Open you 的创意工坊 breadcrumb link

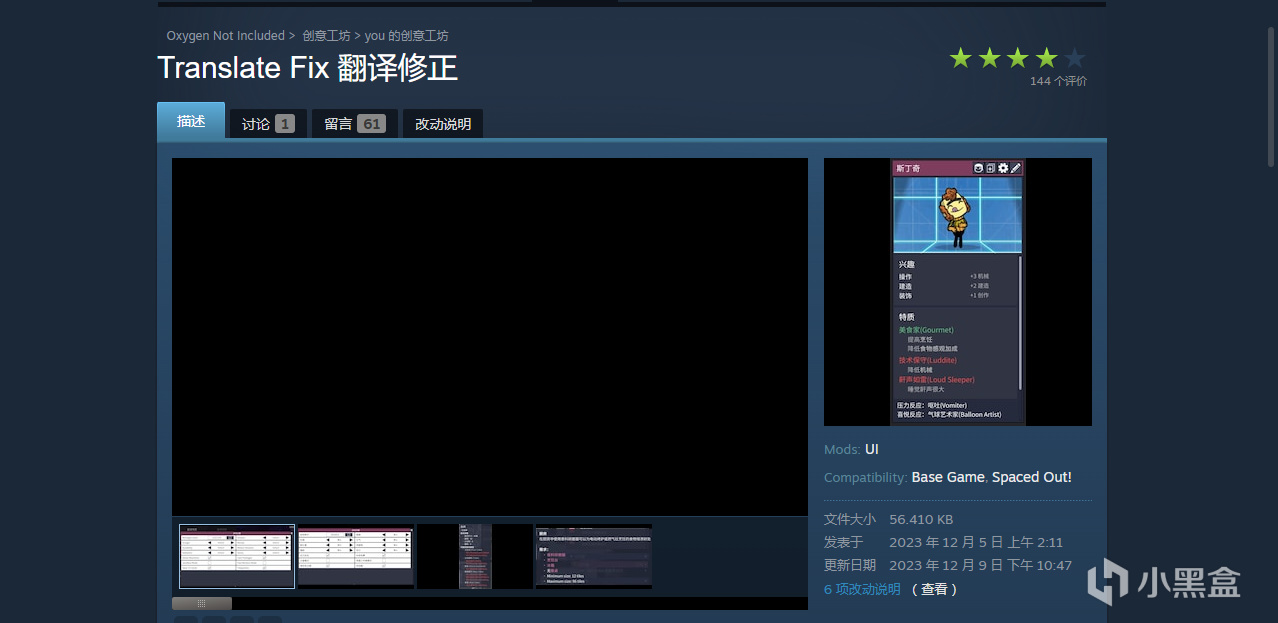tap(407, 36)
